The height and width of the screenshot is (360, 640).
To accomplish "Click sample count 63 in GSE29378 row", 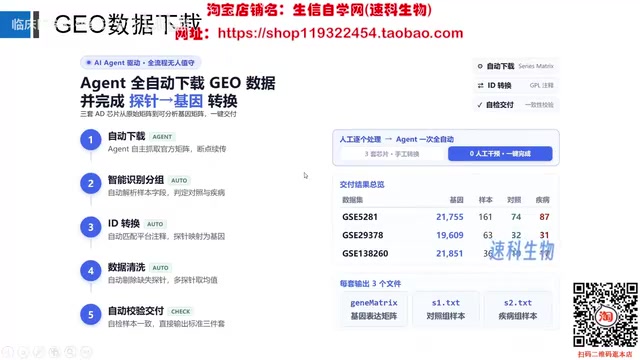I will pos(487,235).
